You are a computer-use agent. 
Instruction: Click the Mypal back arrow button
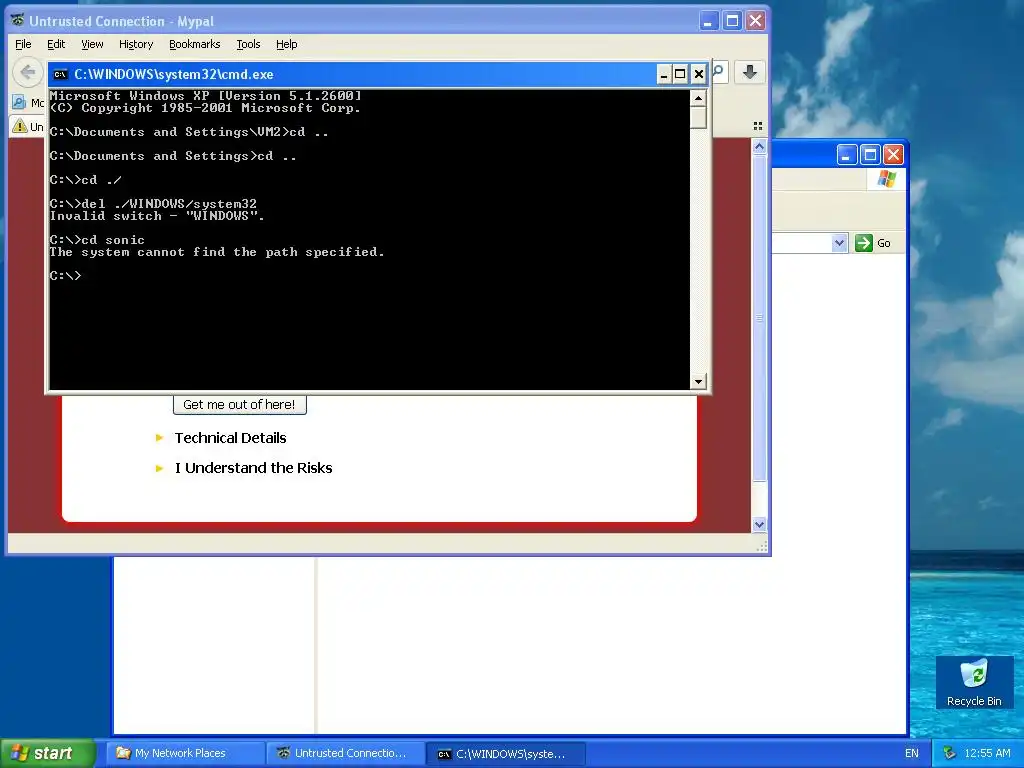(x=27, y=72)
